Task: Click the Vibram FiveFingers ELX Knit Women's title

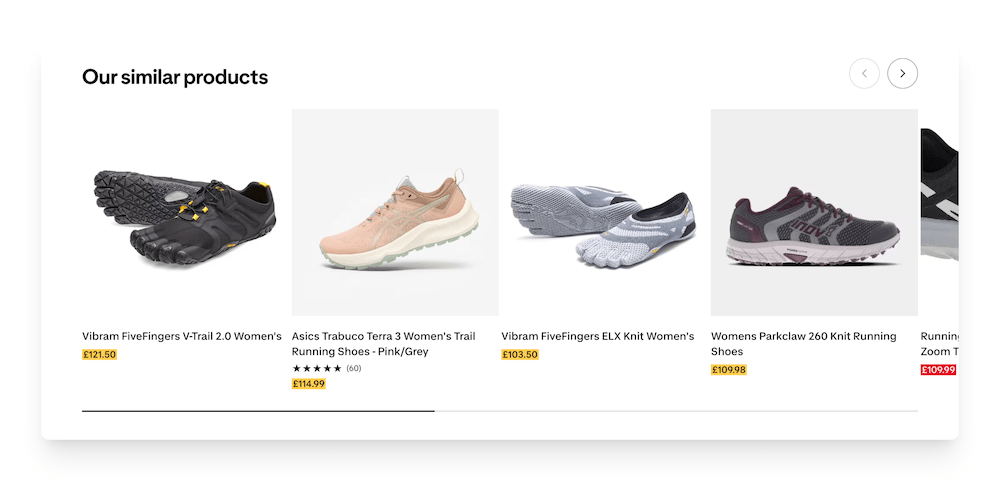Action: pos(598,337)
